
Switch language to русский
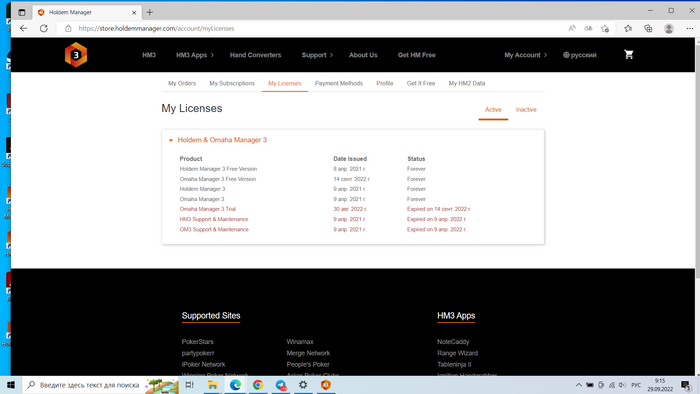pyautogui.click(x=579, y=55)
